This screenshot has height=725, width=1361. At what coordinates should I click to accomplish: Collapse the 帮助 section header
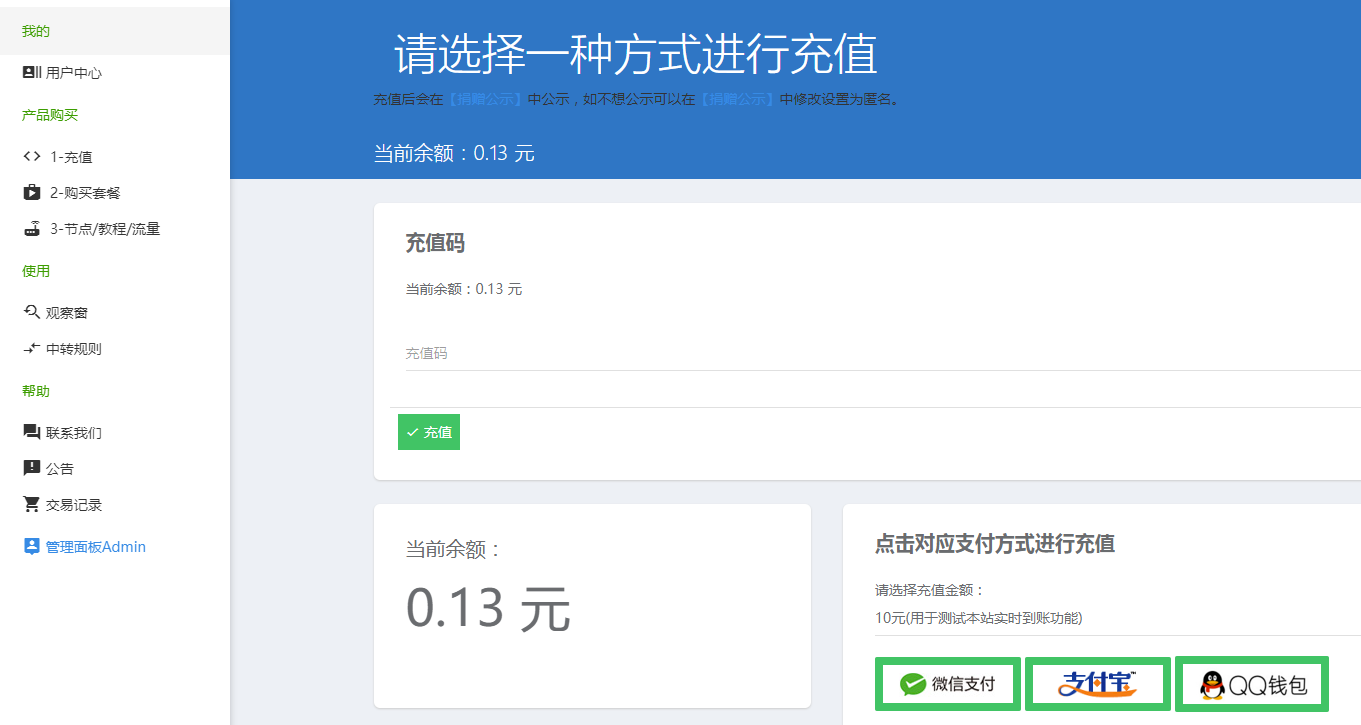point(36,391)
